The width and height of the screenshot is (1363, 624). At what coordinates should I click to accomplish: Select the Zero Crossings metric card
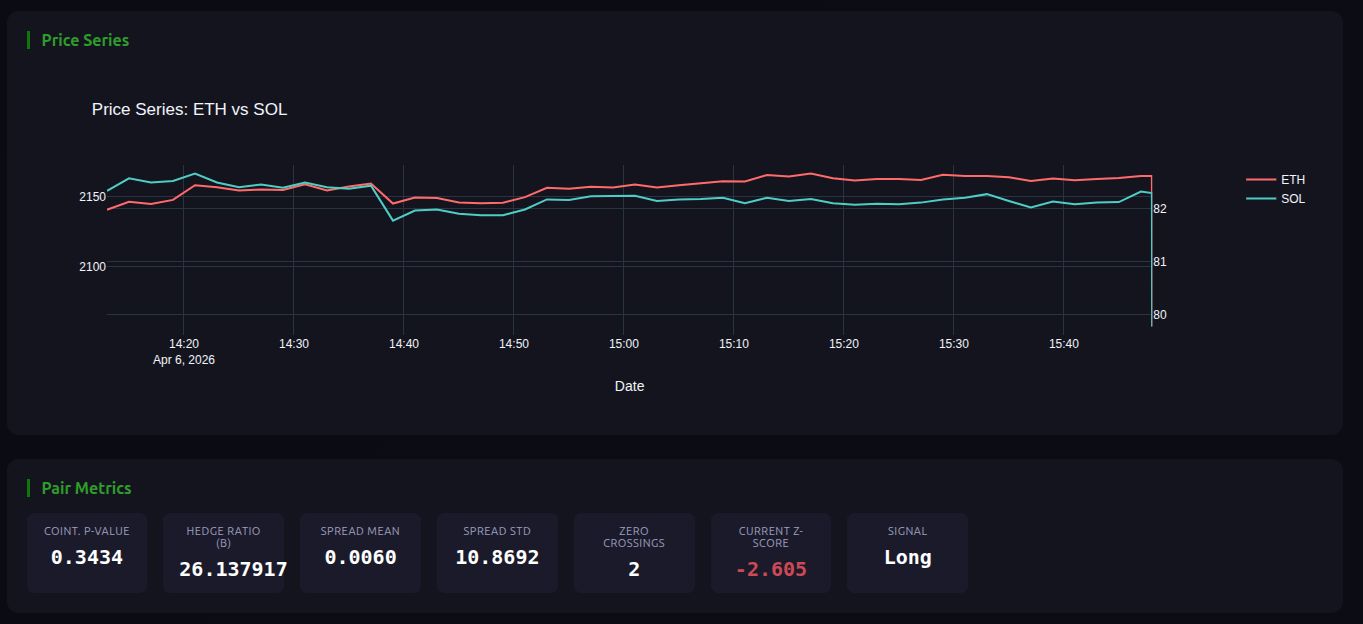[x=634, y=553]
